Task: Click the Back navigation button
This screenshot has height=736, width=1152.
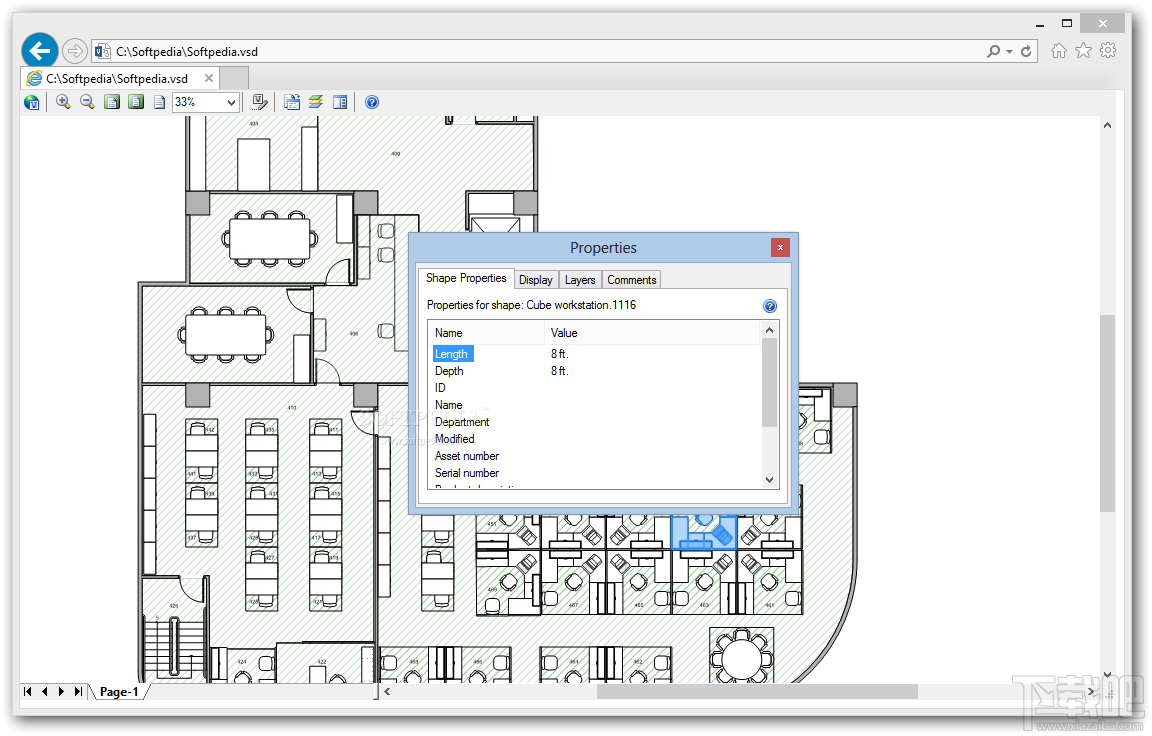Action: (39, 50)
